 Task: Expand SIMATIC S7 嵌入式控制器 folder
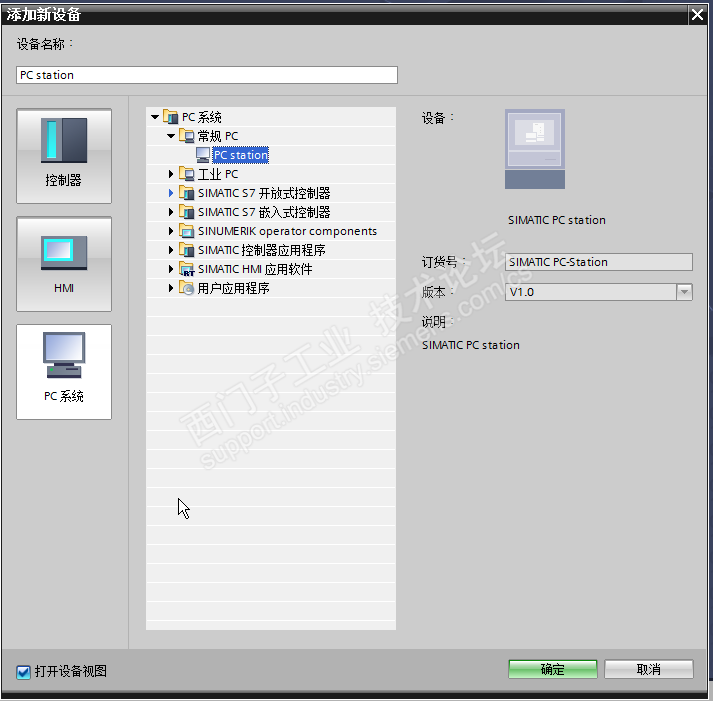[171, 212]
